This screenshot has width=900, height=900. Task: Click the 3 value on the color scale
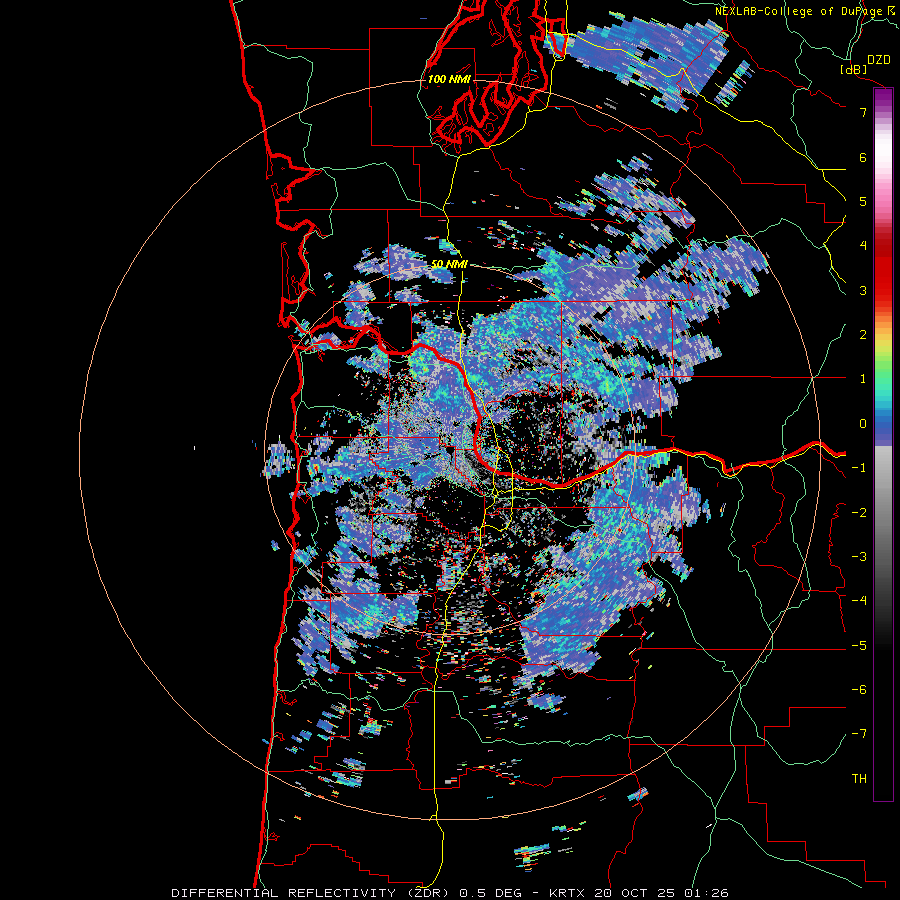[x=863, y=290]
